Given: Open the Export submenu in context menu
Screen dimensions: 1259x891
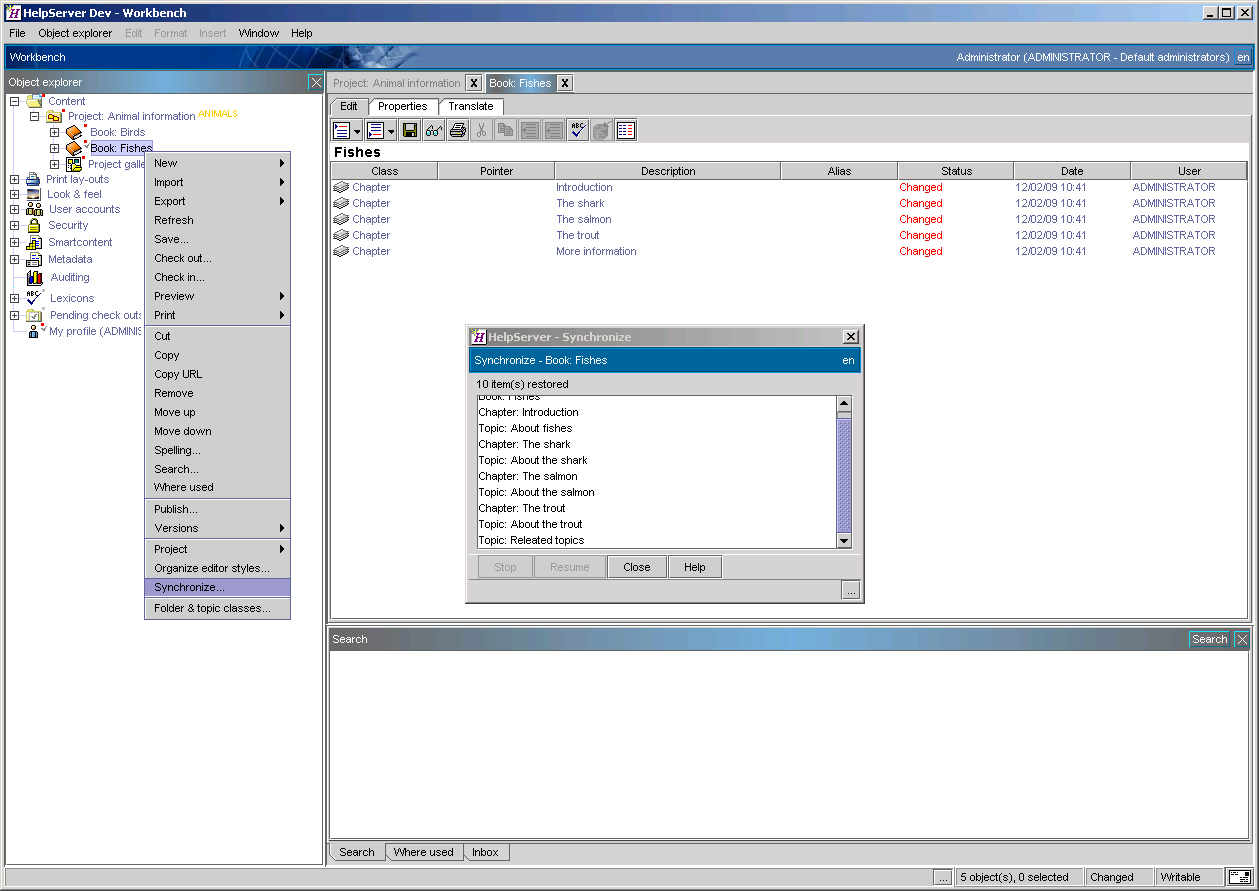Looking at the screenshot, I should click(217, 201).
